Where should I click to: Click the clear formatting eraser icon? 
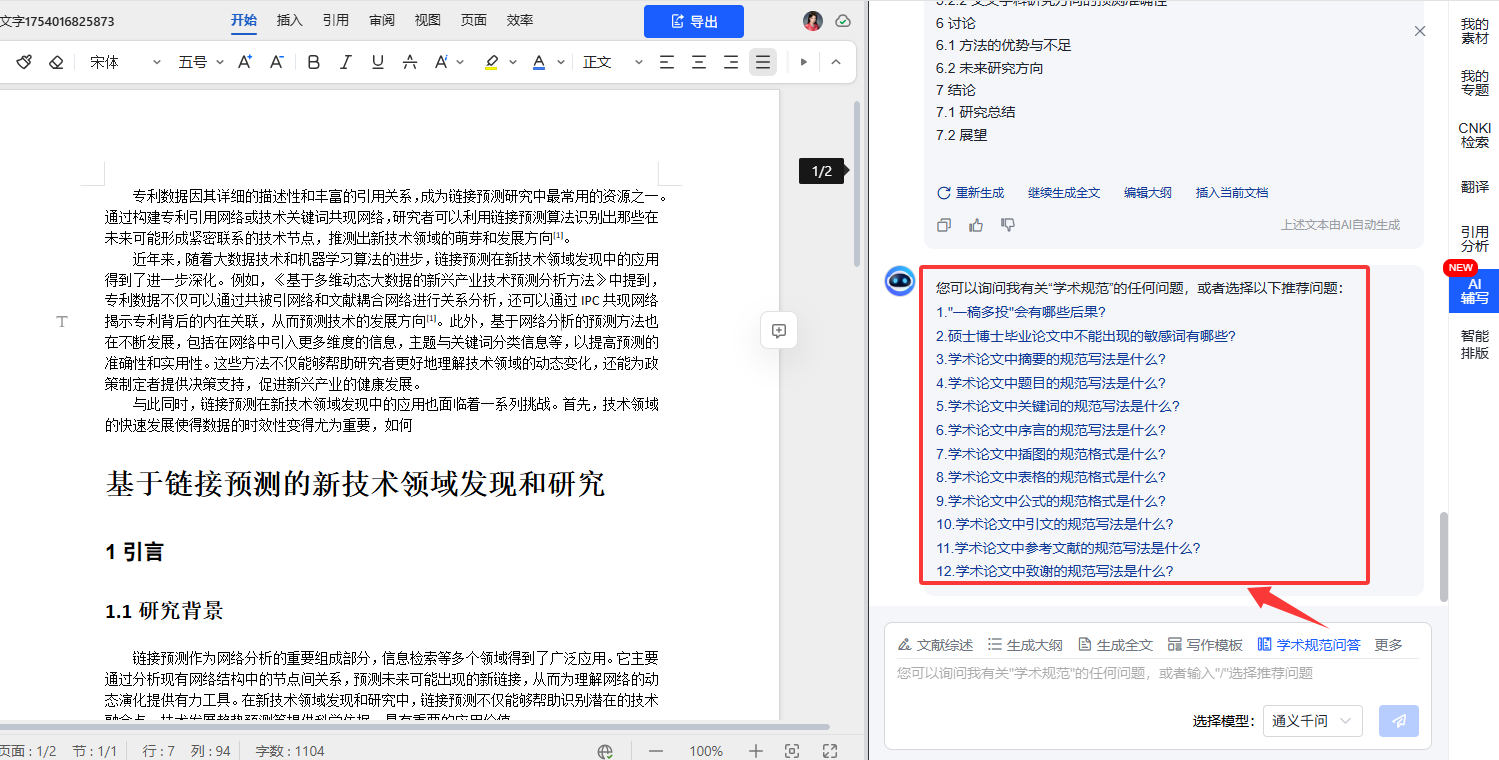[56, 62]
